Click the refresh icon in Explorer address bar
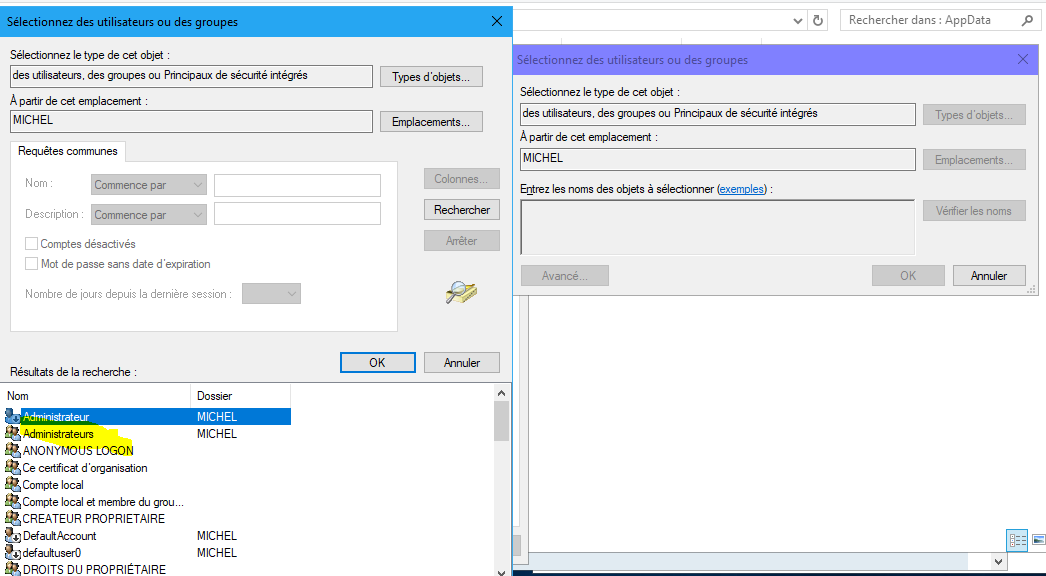 [x=818, y=21]
